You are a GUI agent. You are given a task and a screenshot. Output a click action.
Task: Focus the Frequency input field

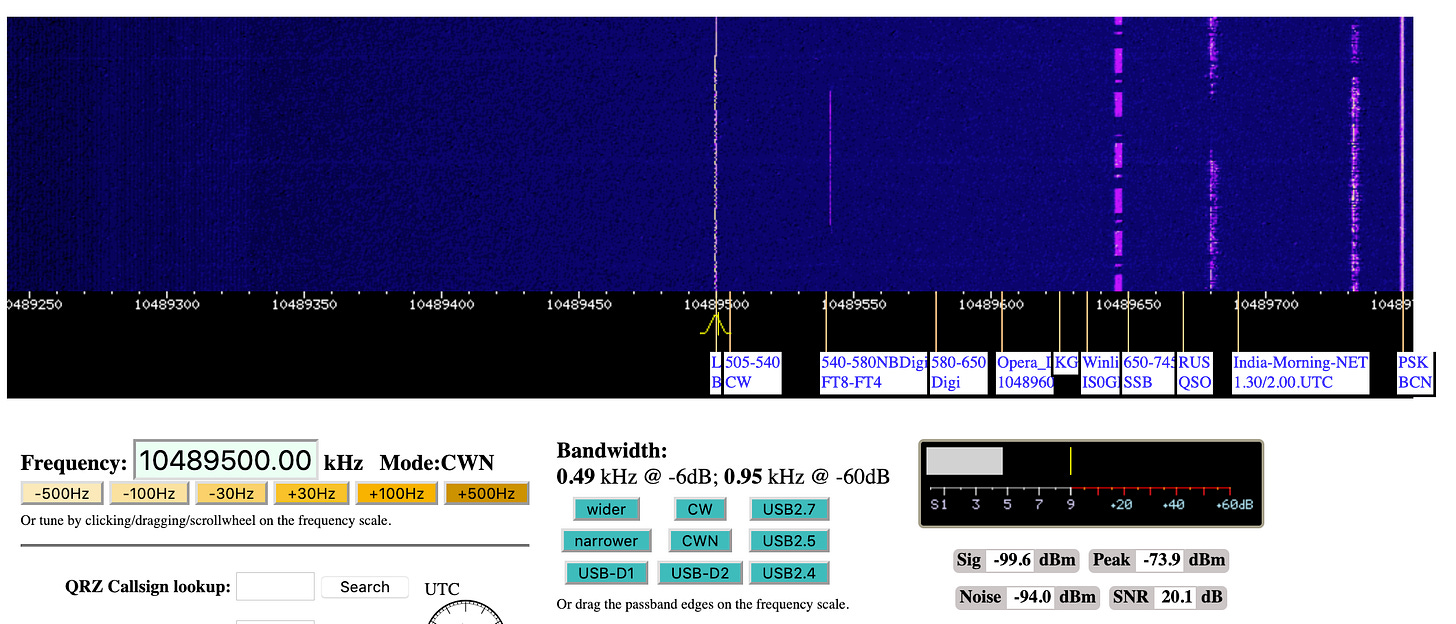tap(226, 460)
